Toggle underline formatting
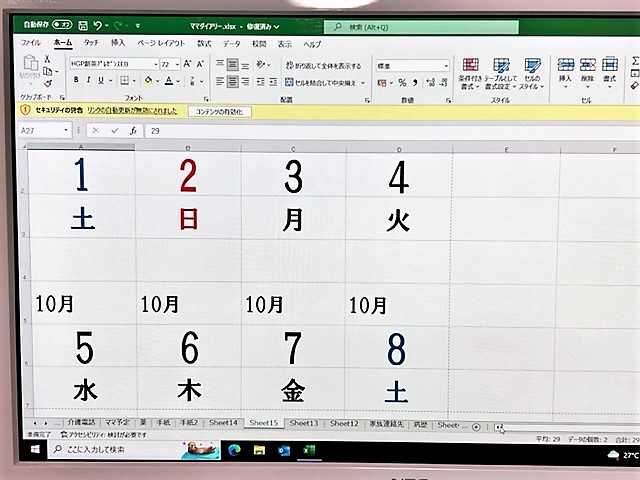Screen dimensions: 640x480 tap(101, 80)
